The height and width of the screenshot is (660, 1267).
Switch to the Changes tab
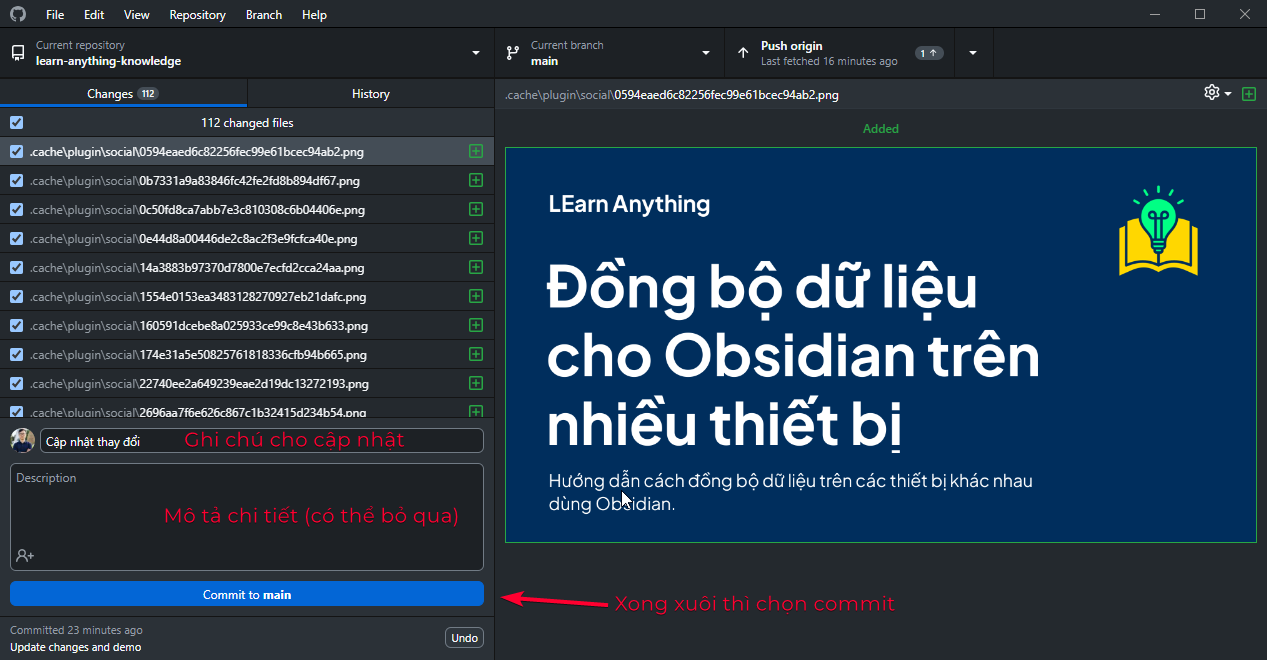click(x=123, y=93)
